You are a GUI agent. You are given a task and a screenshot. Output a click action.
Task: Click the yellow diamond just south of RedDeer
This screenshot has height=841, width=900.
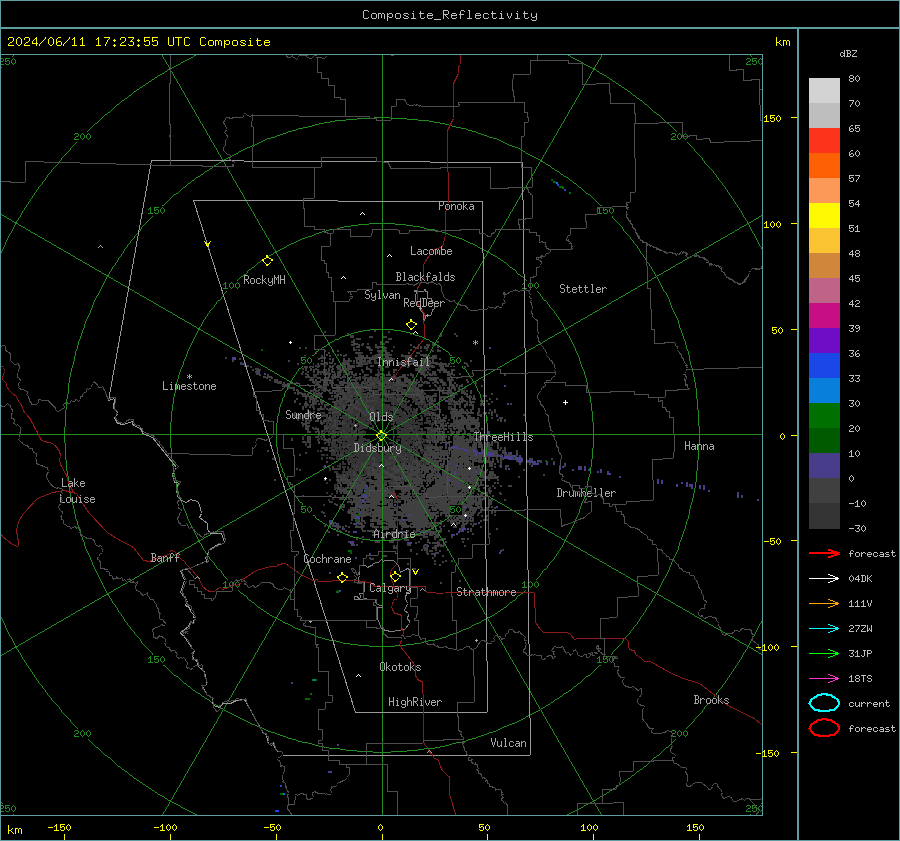pos(411,325)
